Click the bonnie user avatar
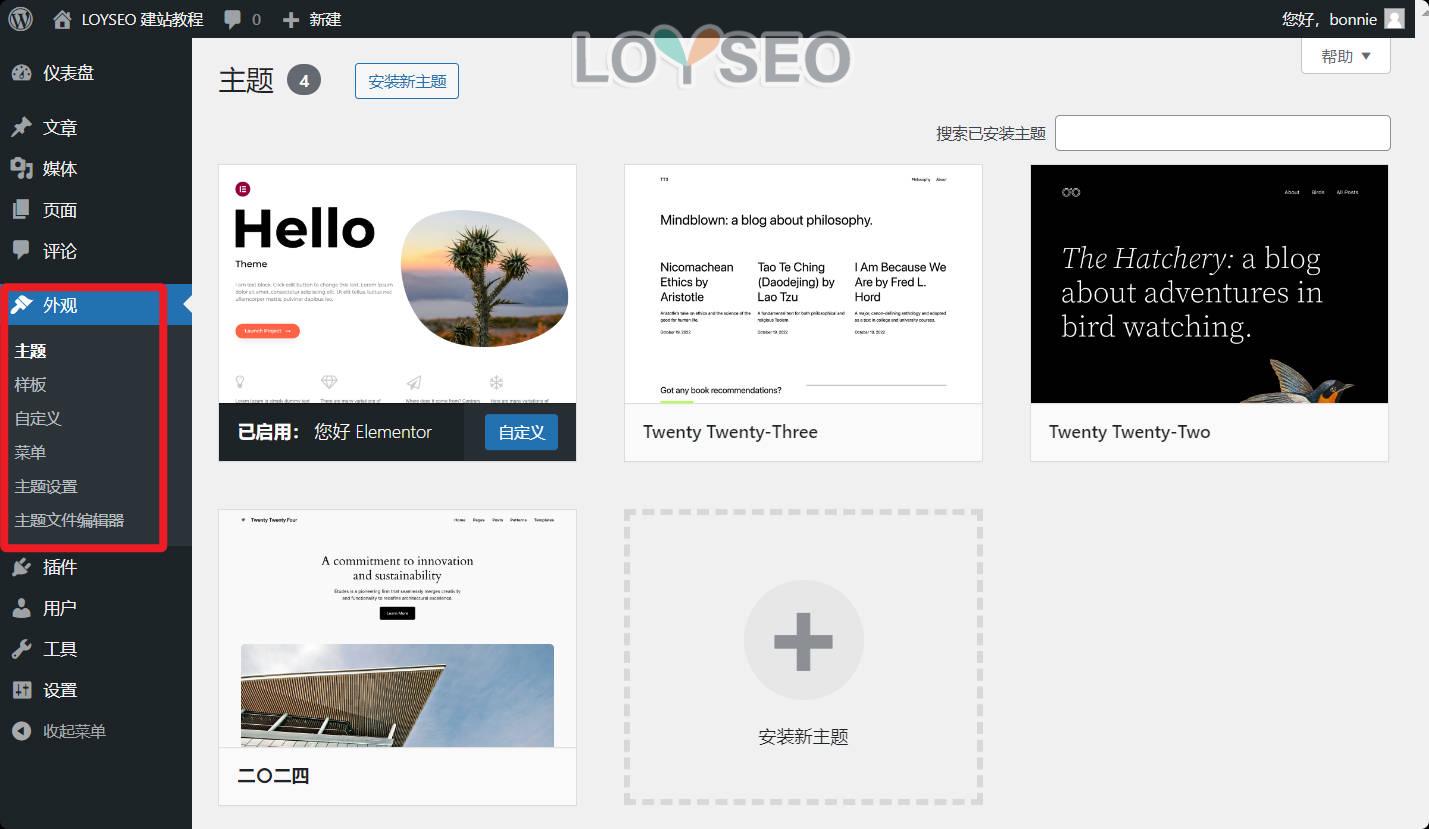 point(1394,19)
